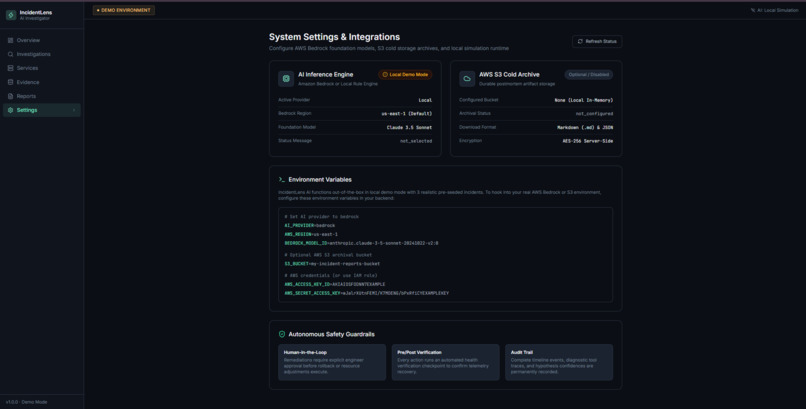The height and width of the screenshot is (409, 806).
Task: Click the Human-in-the-Loop guardrail card
Action: 332,362
